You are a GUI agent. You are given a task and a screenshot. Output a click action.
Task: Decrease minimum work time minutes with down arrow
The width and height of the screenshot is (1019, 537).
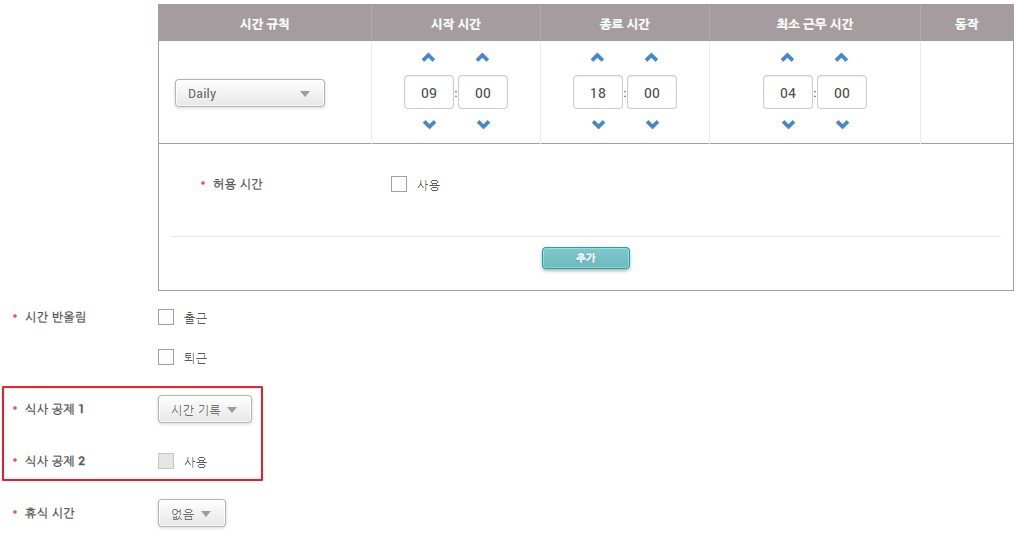[842, 125]
